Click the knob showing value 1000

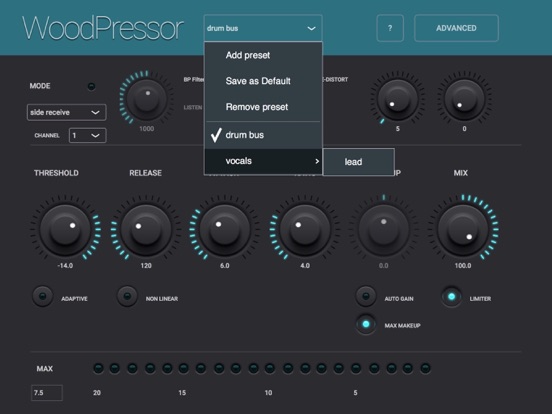[146, 100]
